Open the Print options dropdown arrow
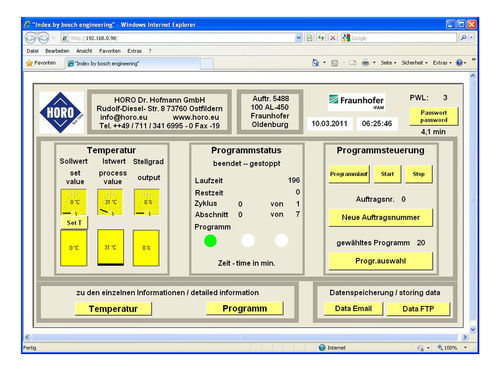 (374, 63)
